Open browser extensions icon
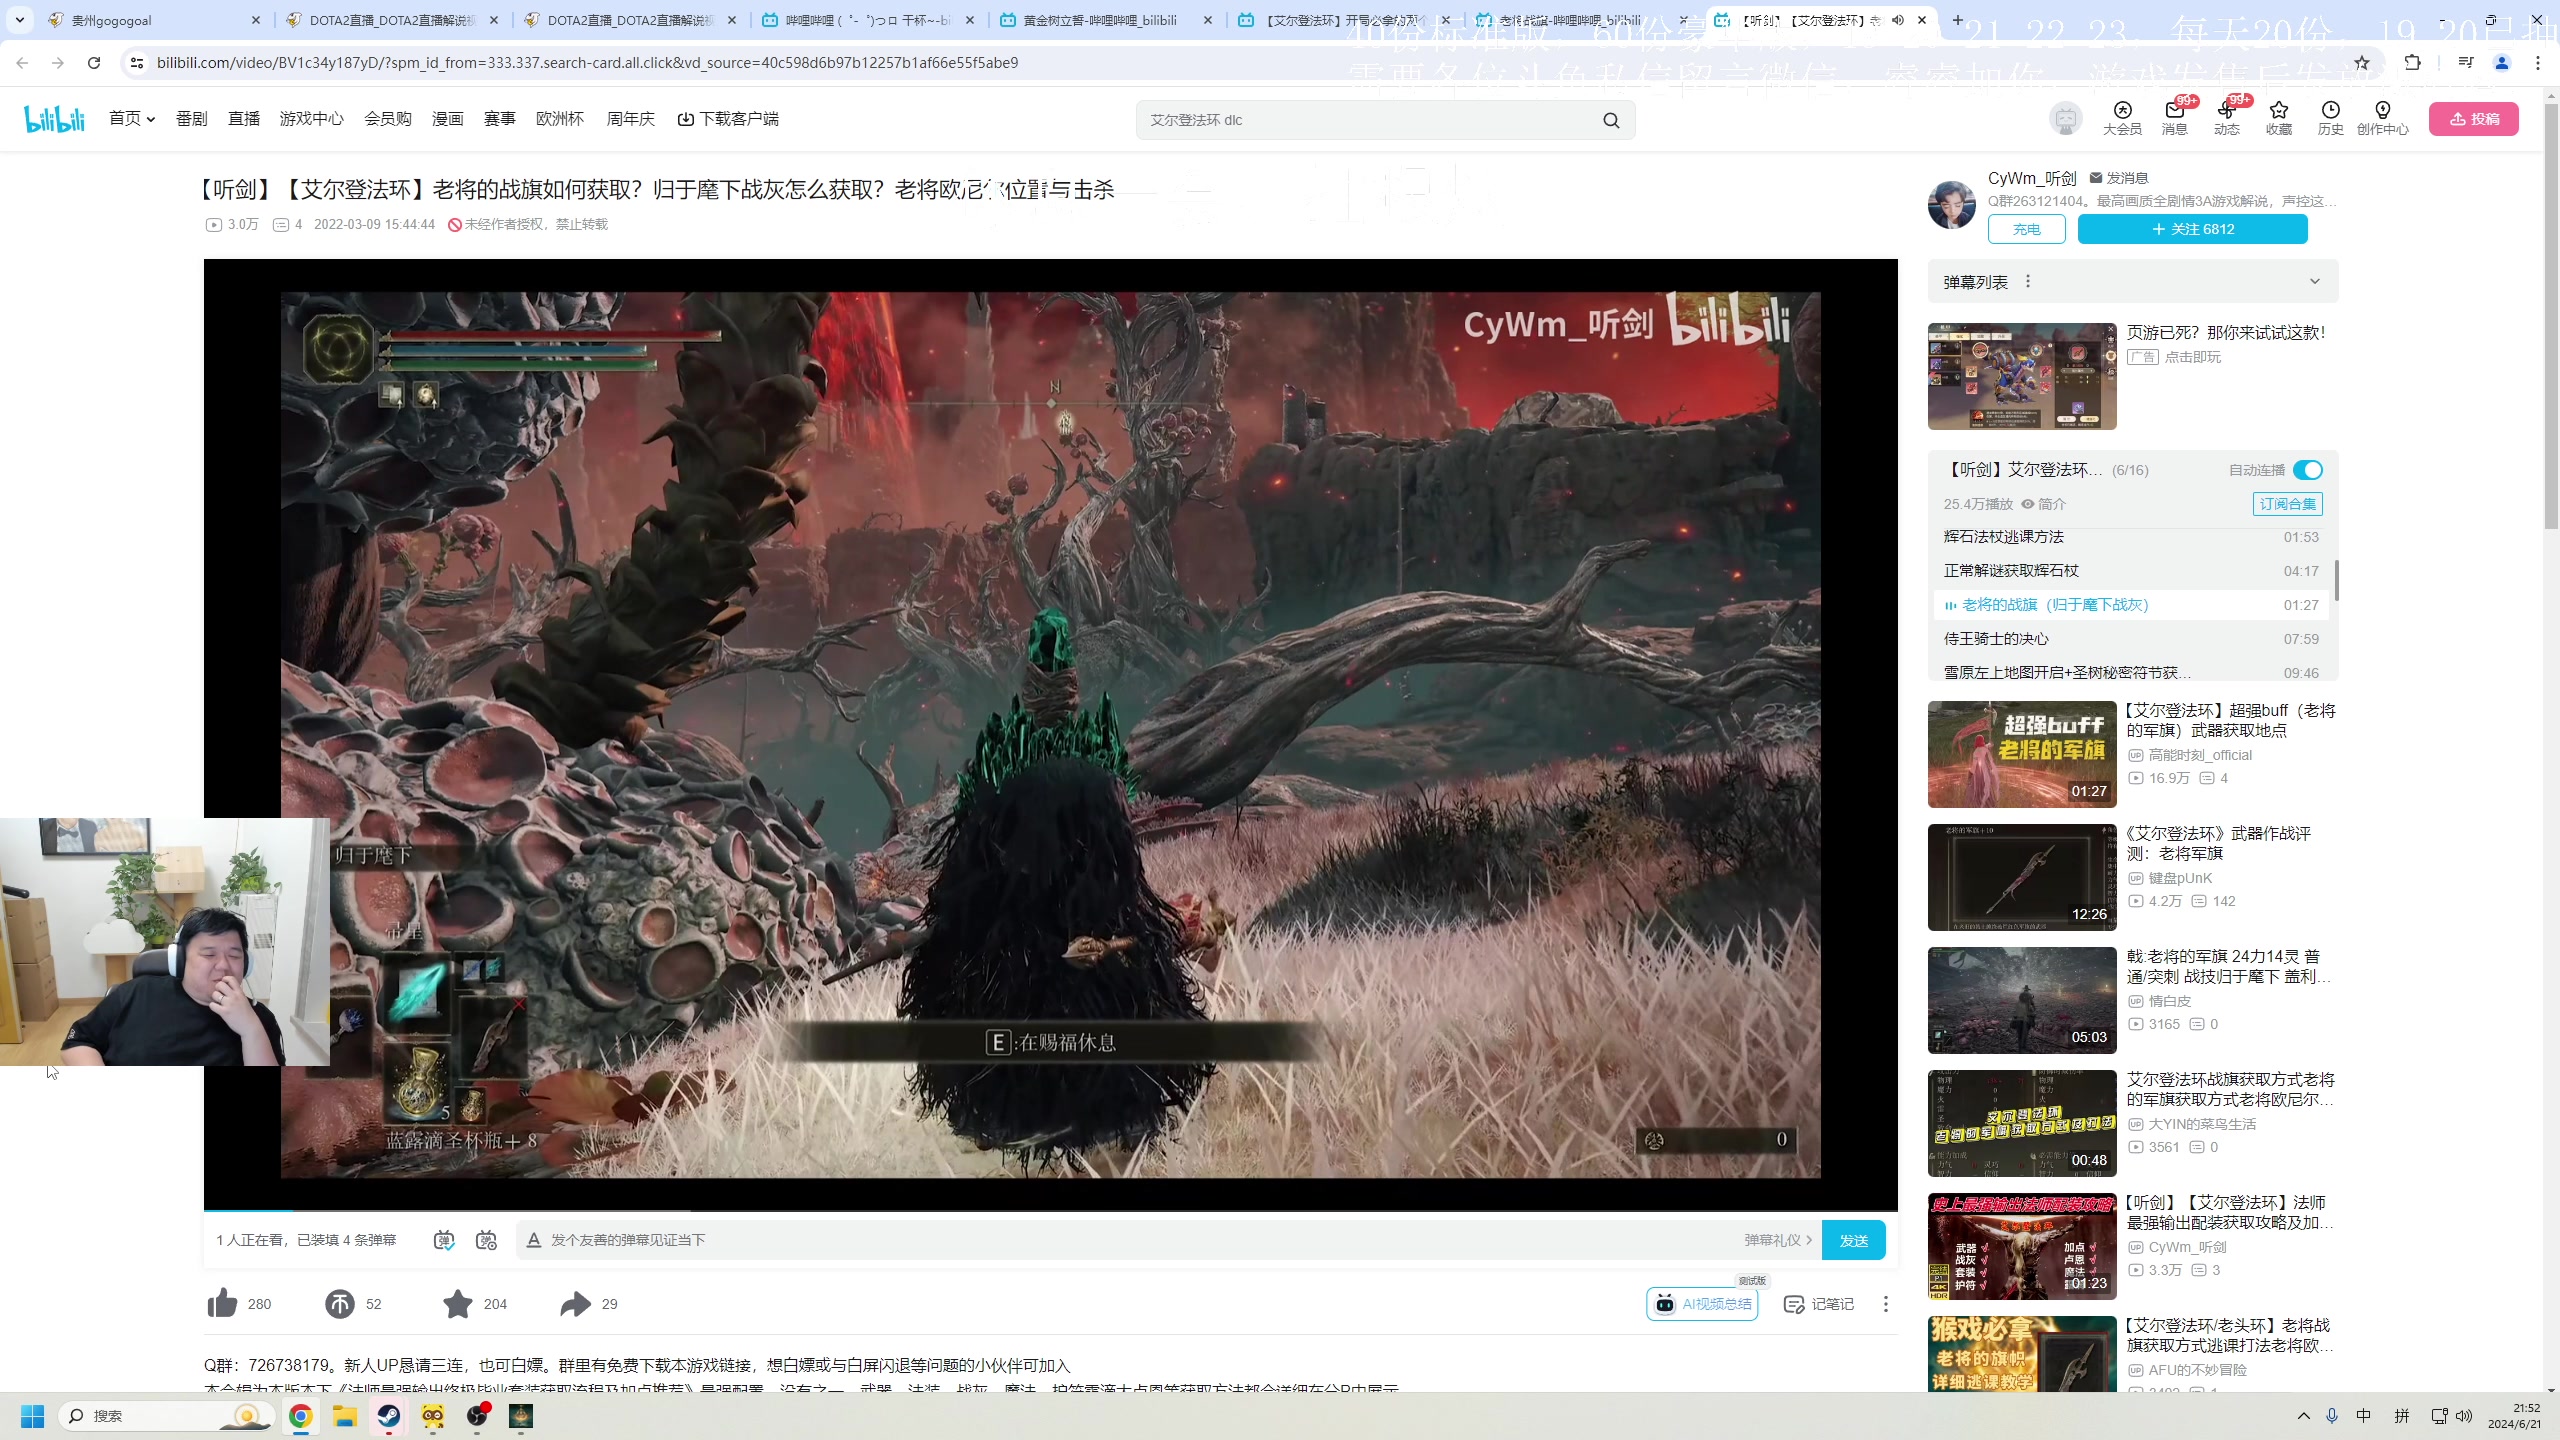The height and width of the screenshot is (1440, 2560). 2413,63
